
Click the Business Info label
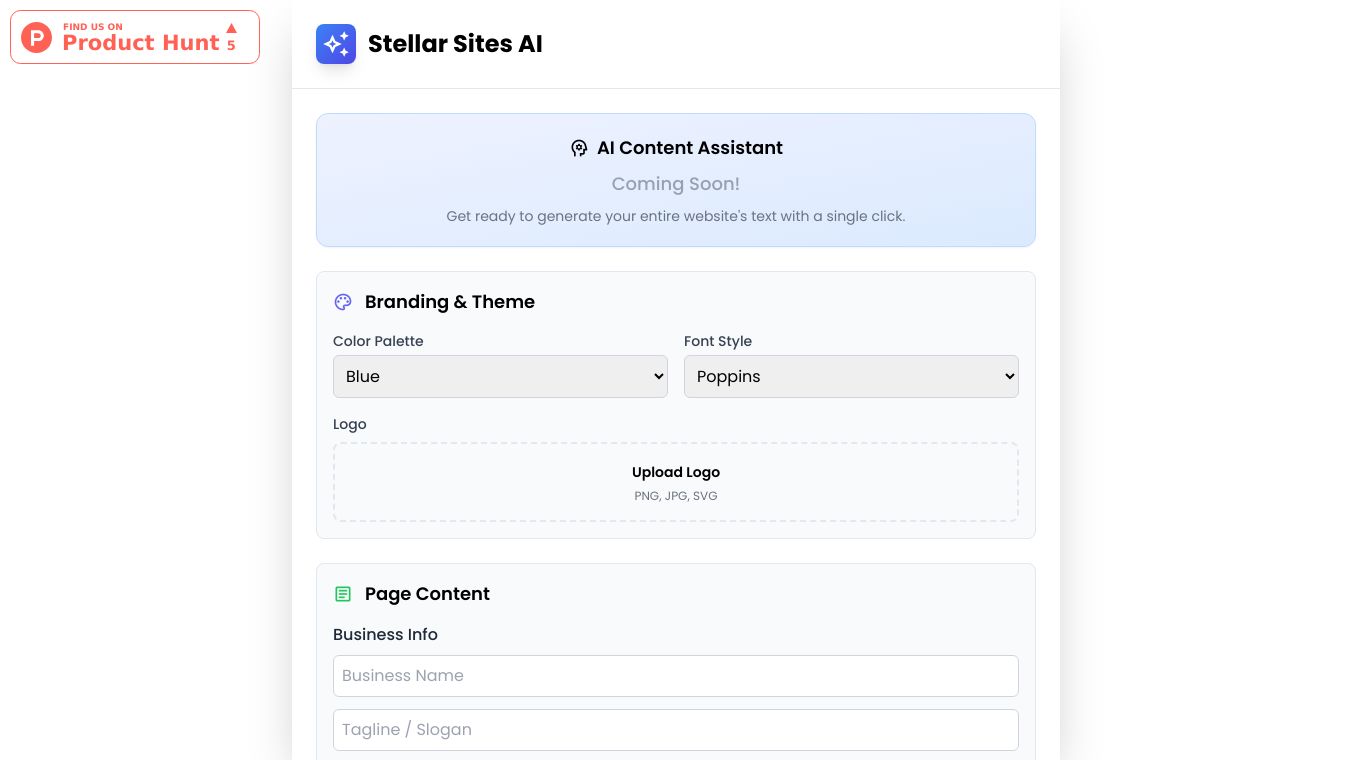(x=385, y=635)
